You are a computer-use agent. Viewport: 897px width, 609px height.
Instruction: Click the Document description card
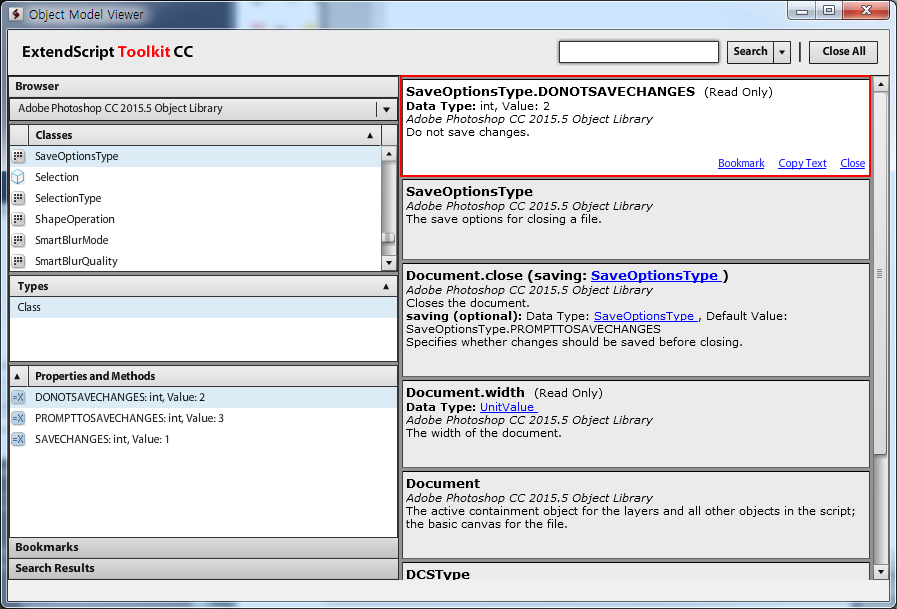(x=636, y=515)
